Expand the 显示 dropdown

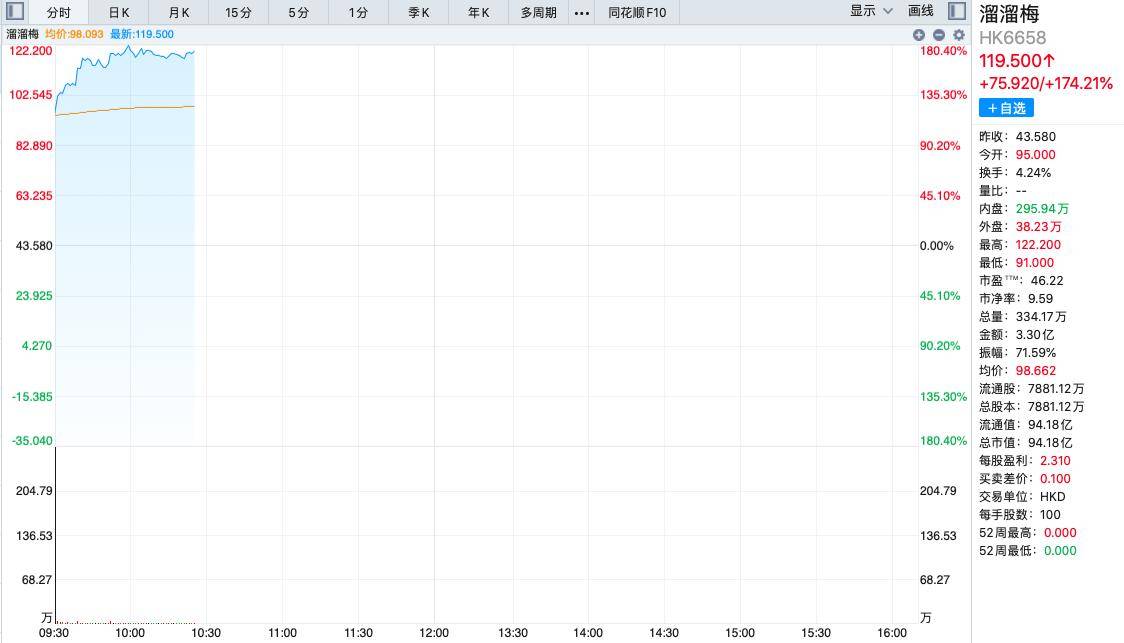click(x=871, y=11)
